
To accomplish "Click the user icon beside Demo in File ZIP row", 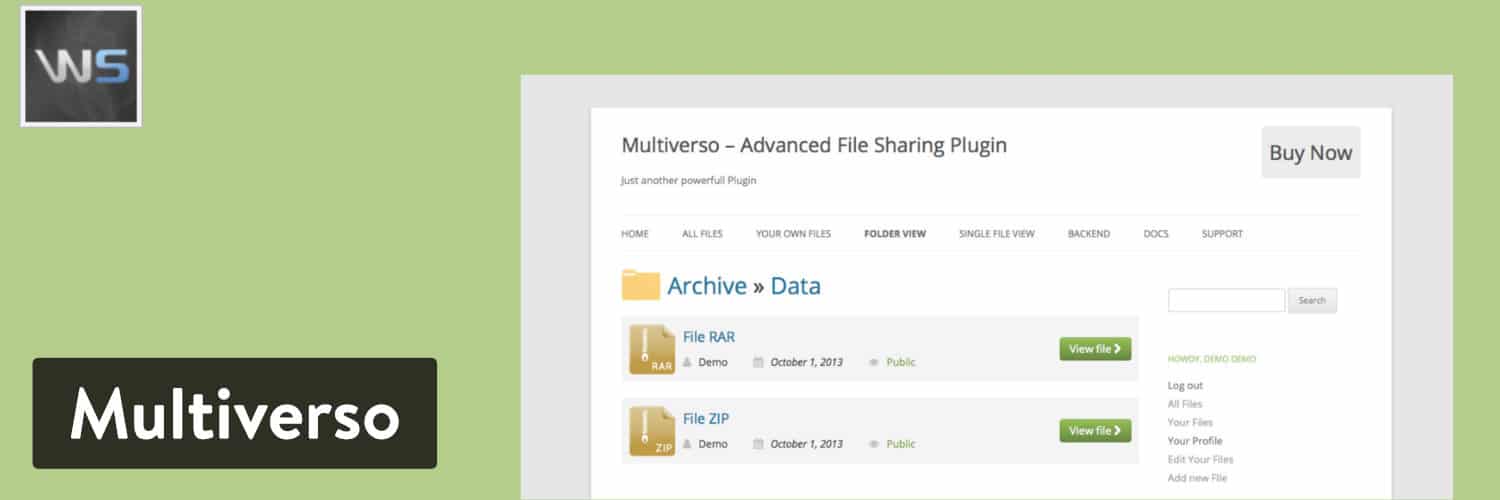I will (x=687, y=444).
